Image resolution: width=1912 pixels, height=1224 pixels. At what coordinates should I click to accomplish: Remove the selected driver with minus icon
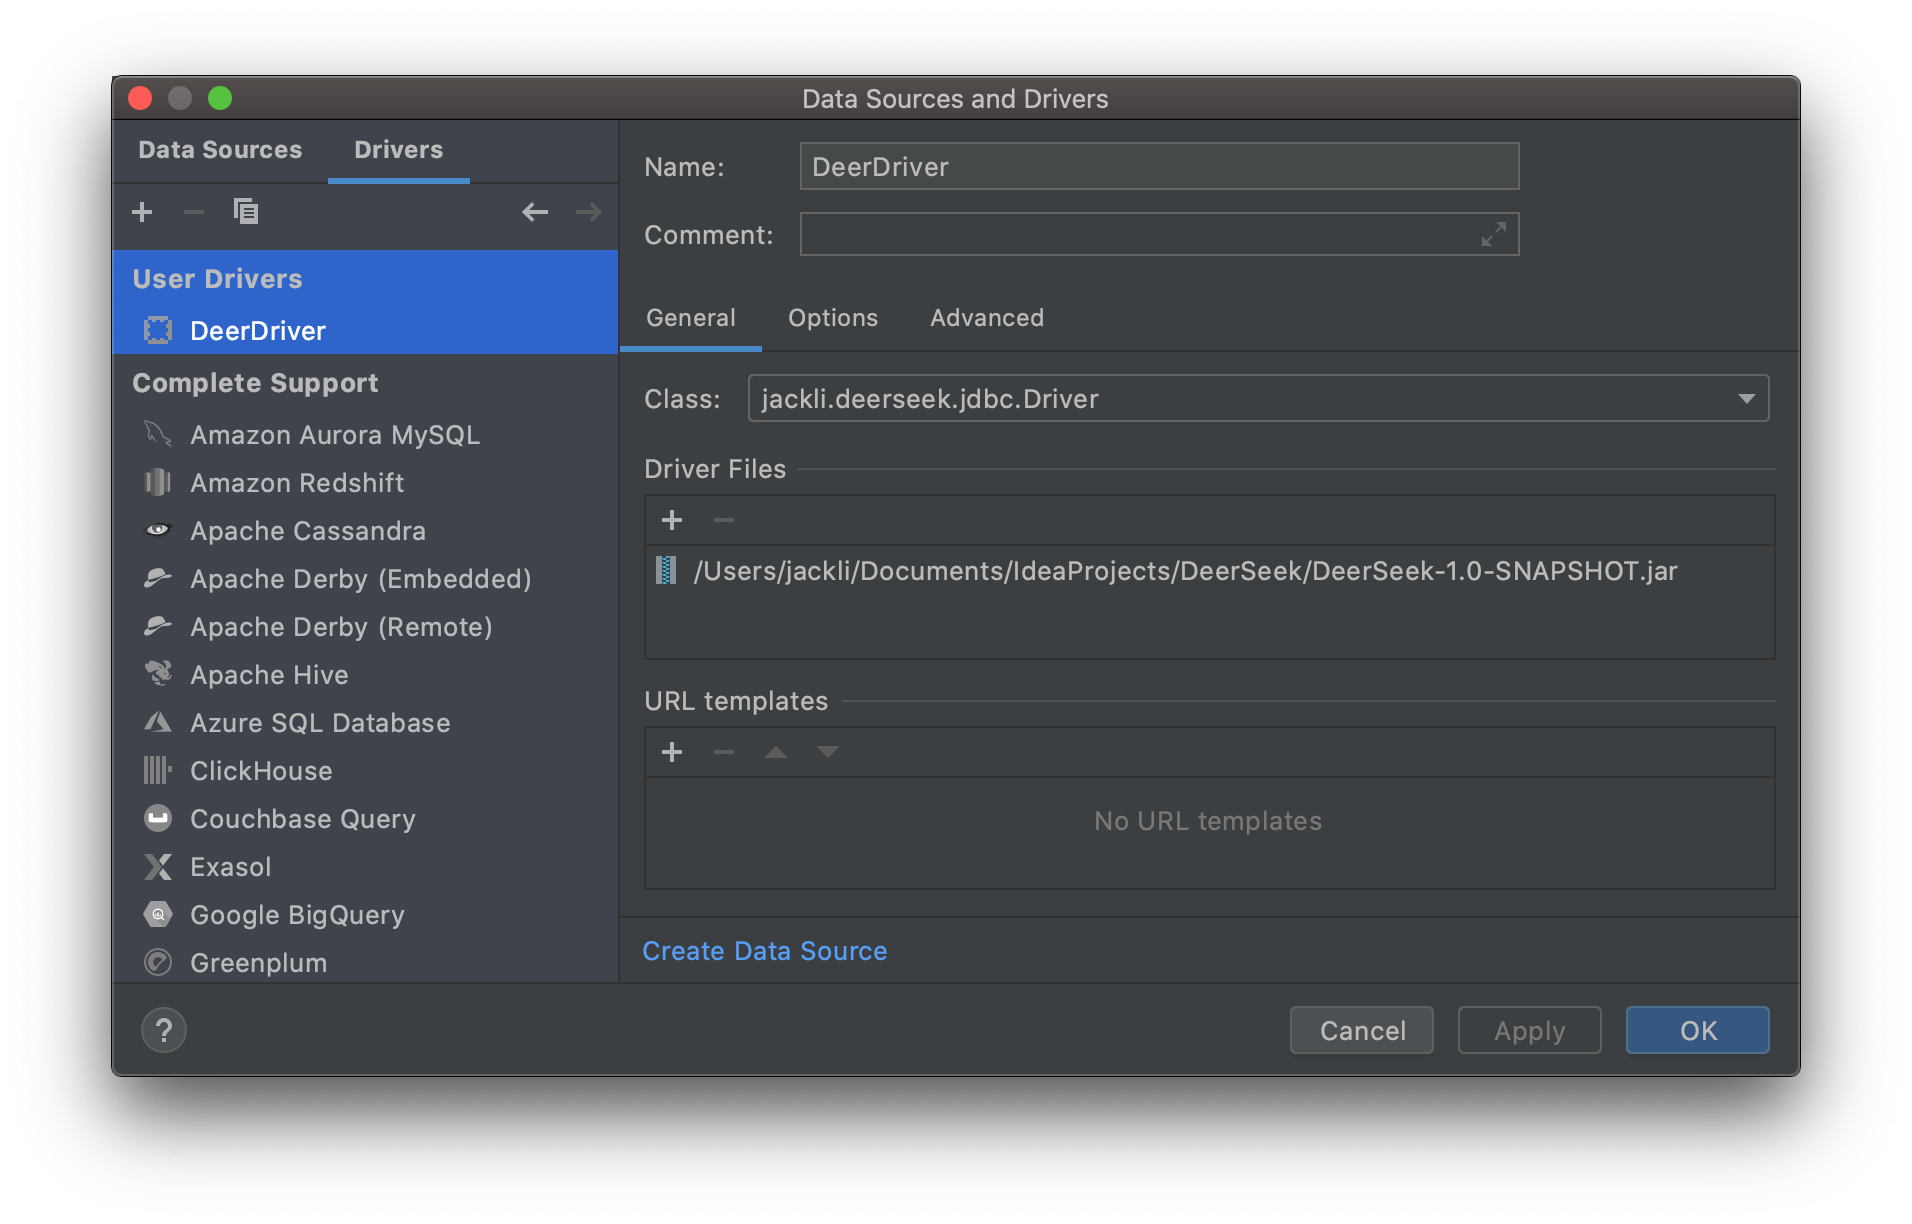[194, 212]
